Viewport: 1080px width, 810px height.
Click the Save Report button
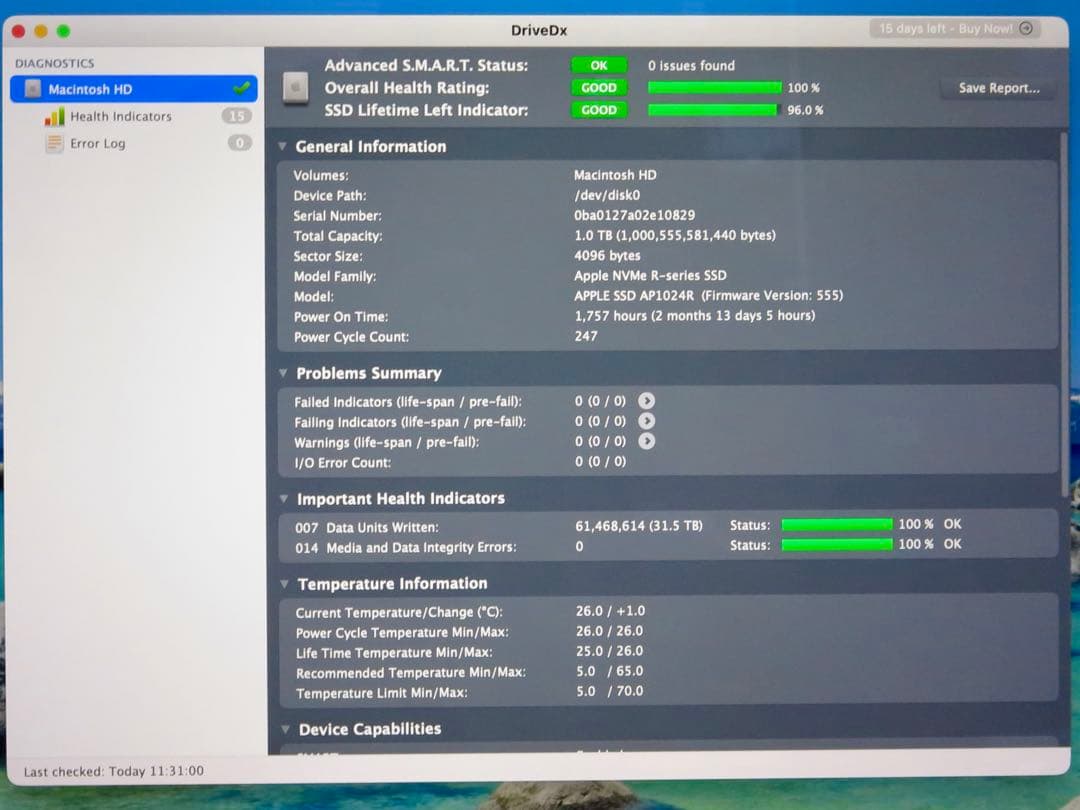997,88
